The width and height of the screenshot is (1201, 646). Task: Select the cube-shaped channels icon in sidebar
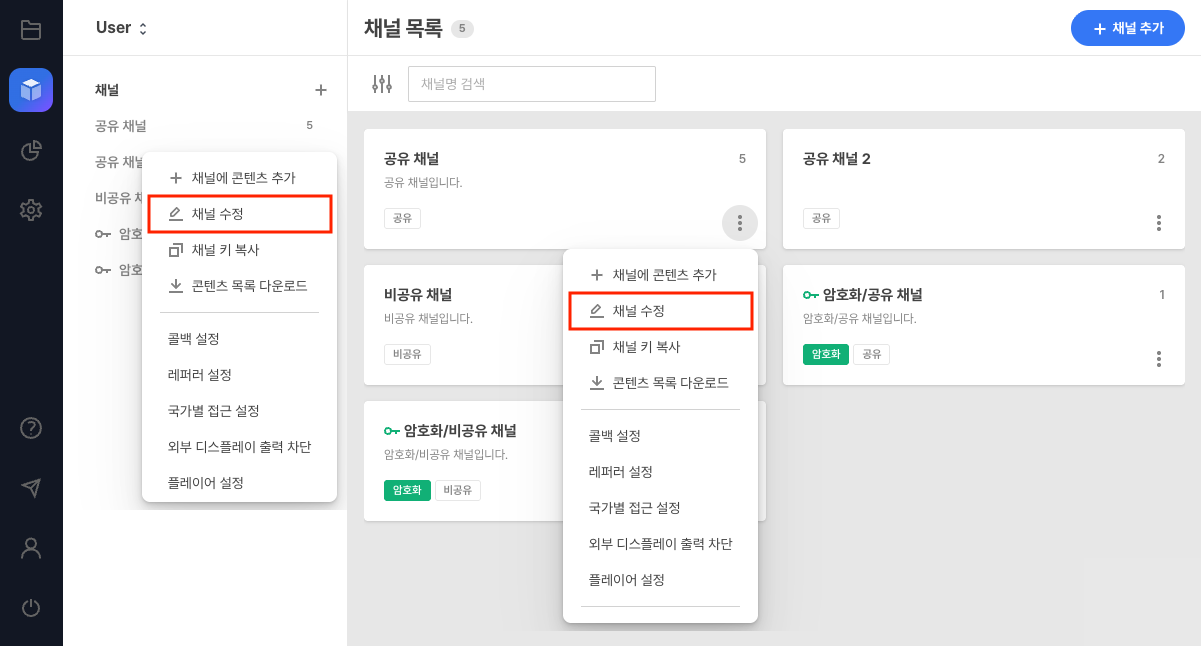point(31,90)
